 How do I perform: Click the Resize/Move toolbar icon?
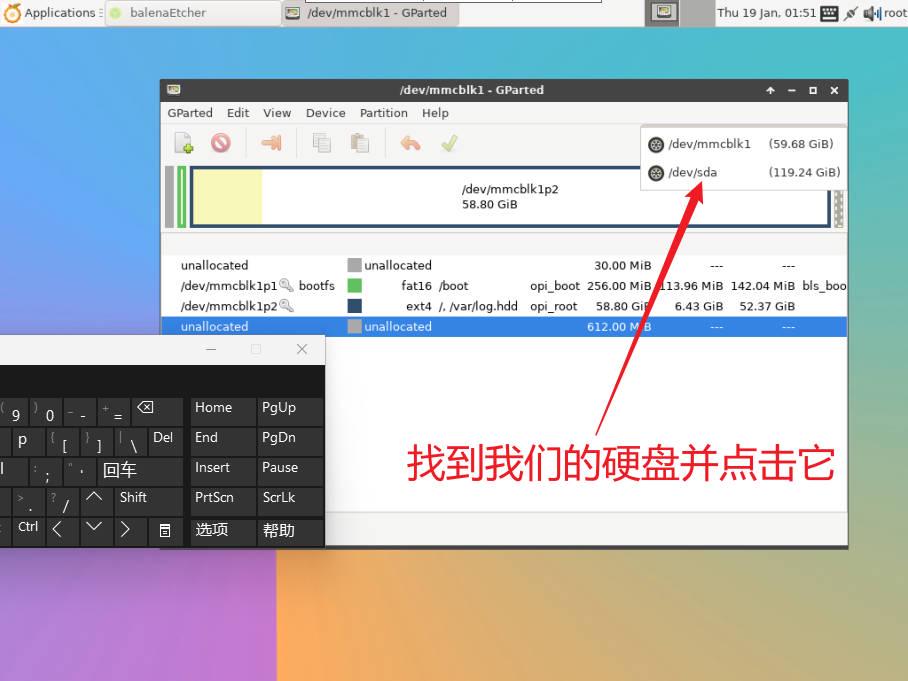(x=271, y=142)
